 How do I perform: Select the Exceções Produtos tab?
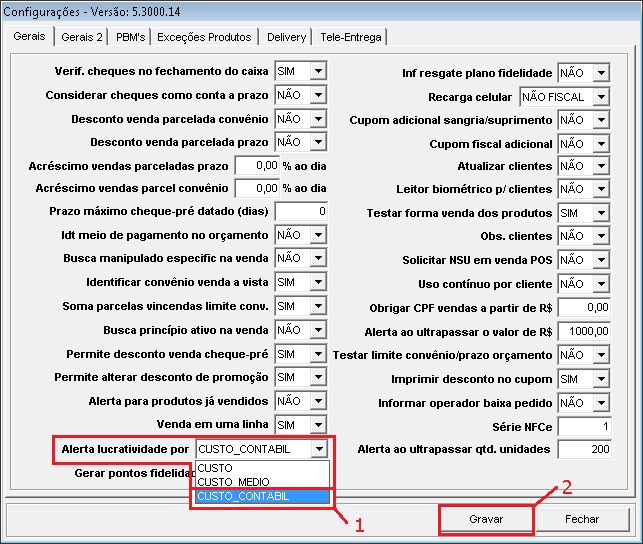(x=204, y=37)
